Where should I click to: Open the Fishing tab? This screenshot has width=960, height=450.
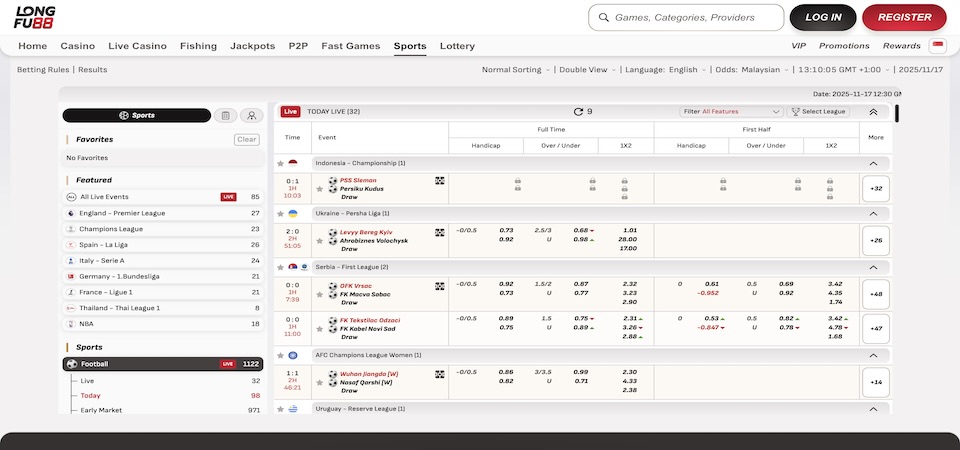pos(198,46)
